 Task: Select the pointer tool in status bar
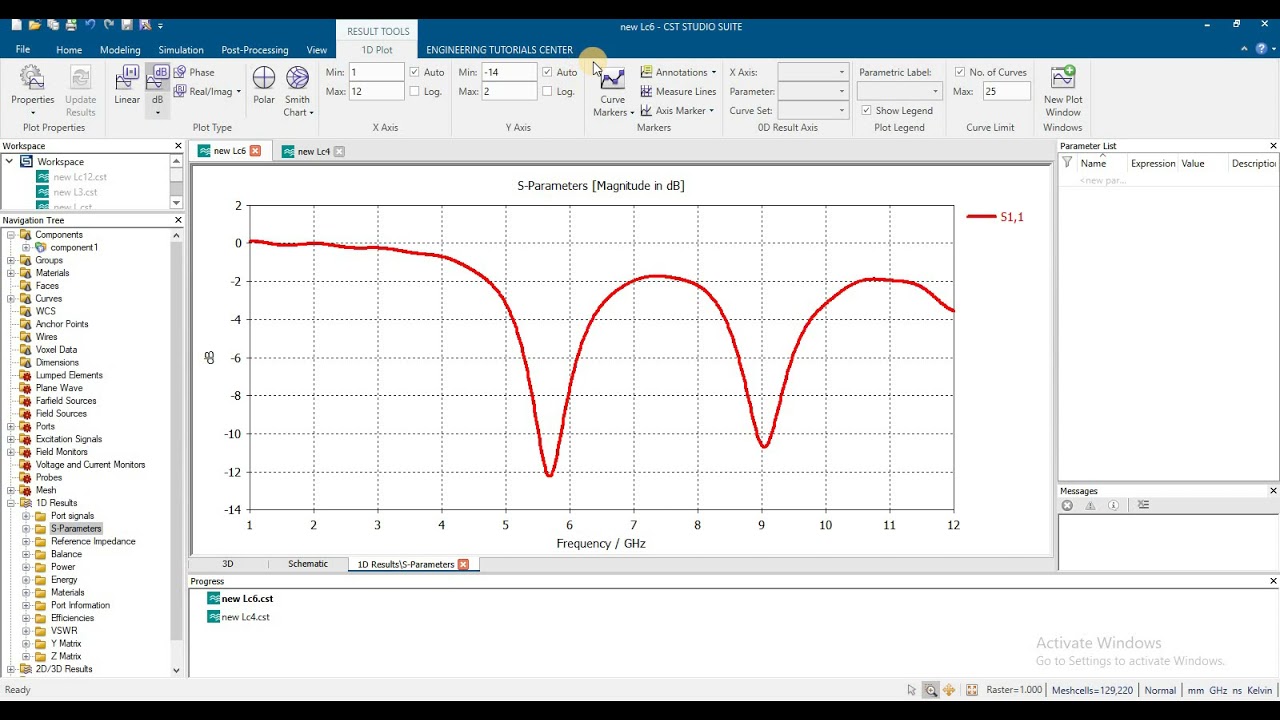(911, 690)
